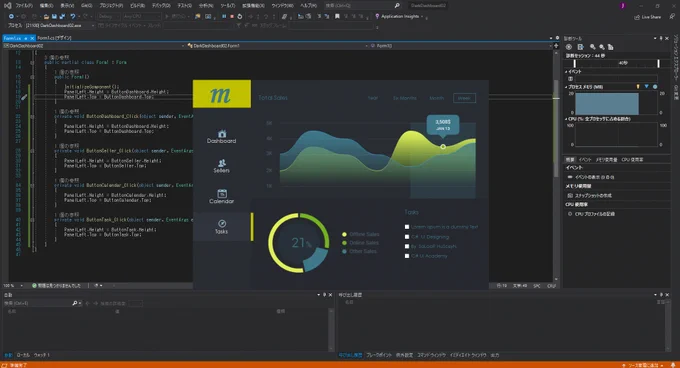
Task: Click the スナップショットの作成 snapshot link
Action: 593,195
